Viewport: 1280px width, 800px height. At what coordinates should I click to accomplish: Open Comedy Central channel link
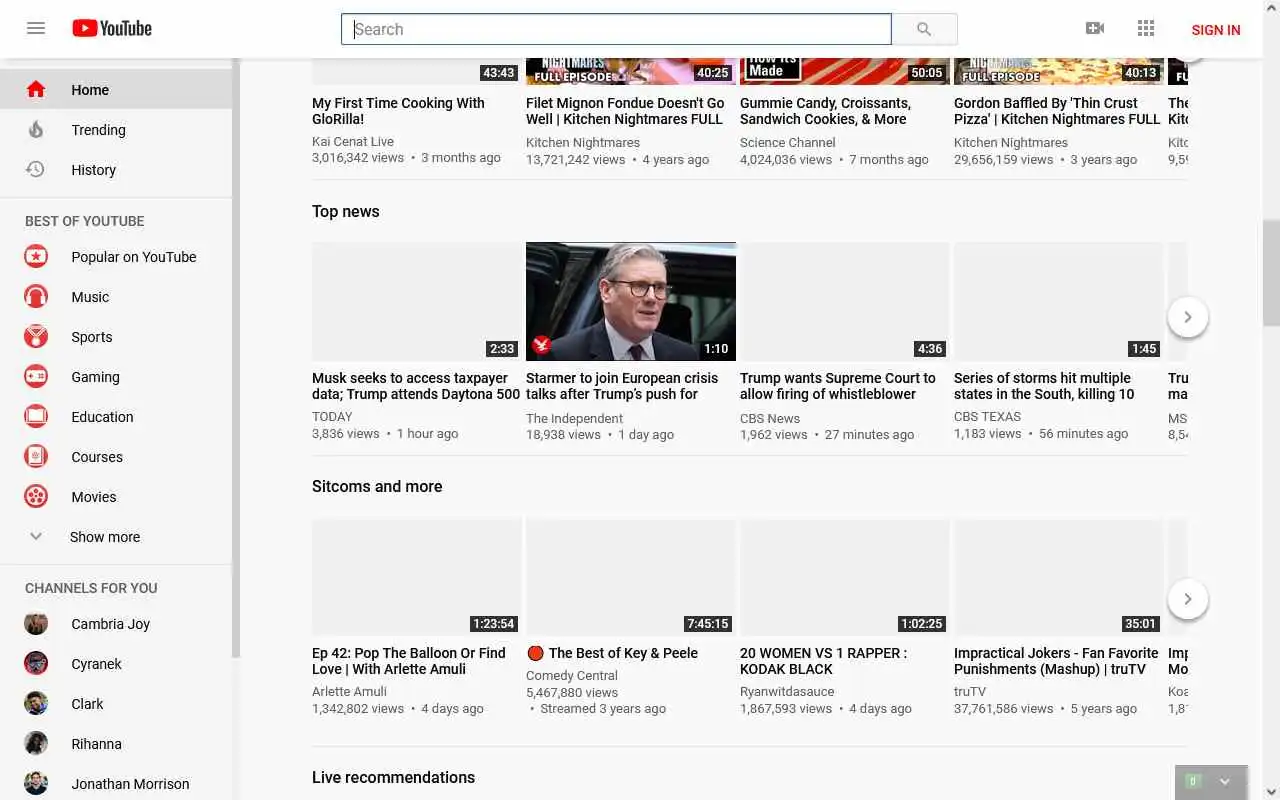[x=572, y=676]
